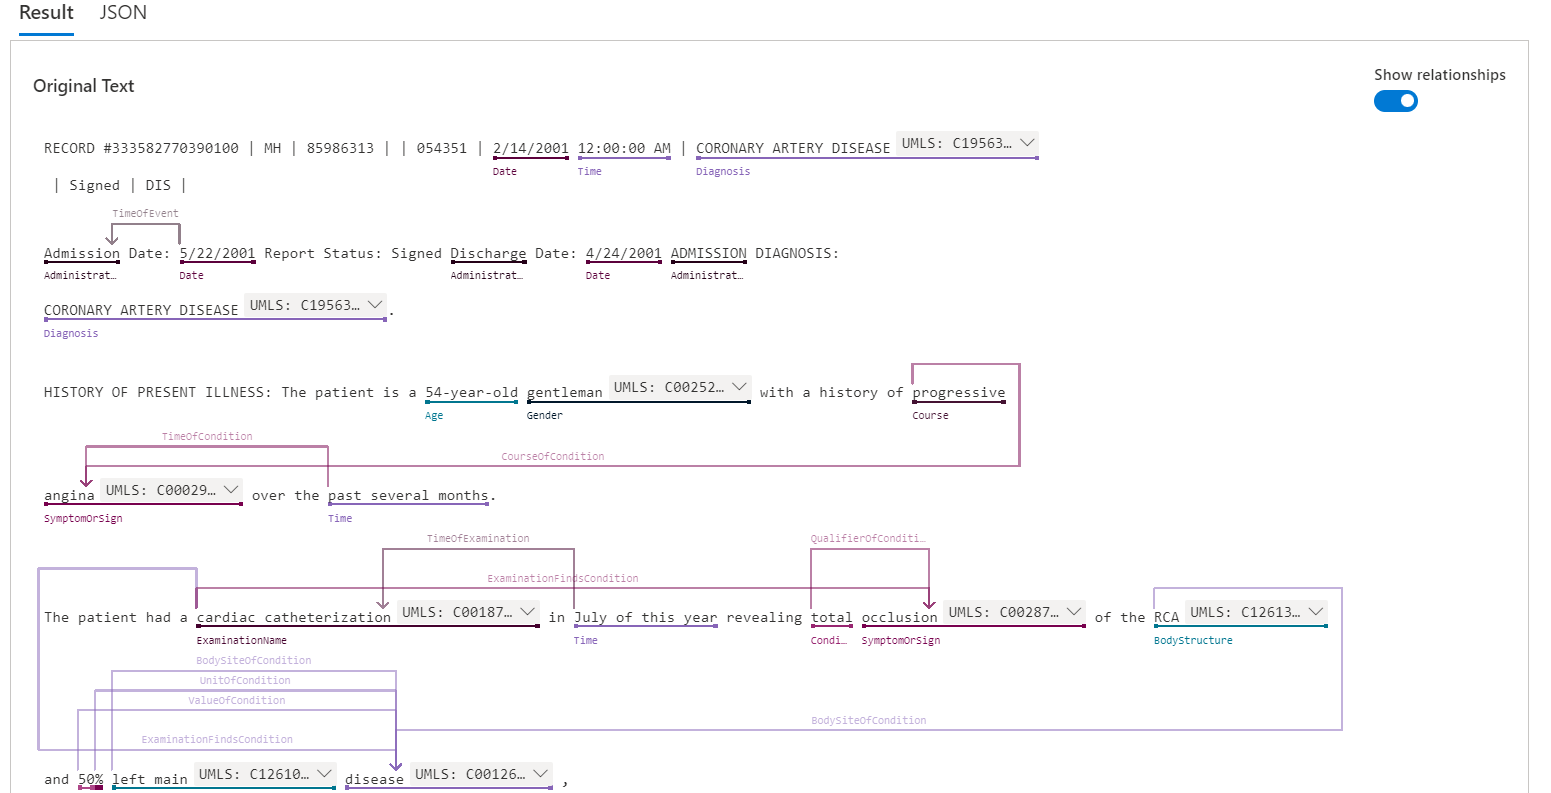Click the left main body structure entity
Screen dimensions: 1551x793
click(x=150, y=780)
